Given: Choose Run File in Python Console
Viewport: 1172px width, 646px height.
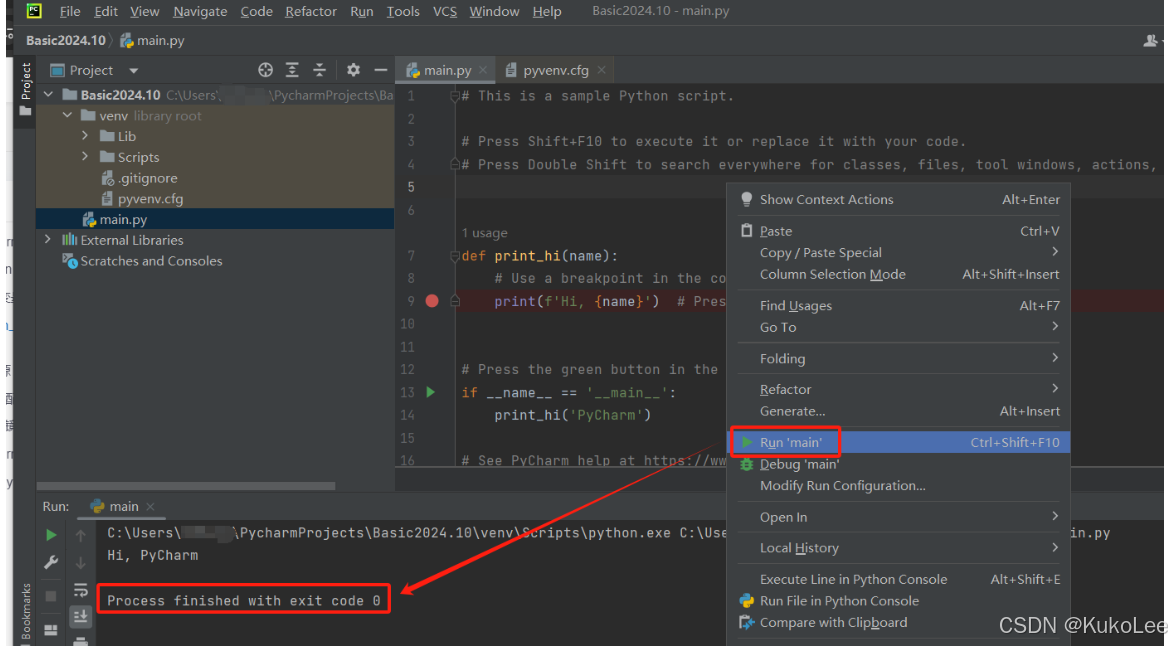Looking at the screenshot, I should pos(898,601).
